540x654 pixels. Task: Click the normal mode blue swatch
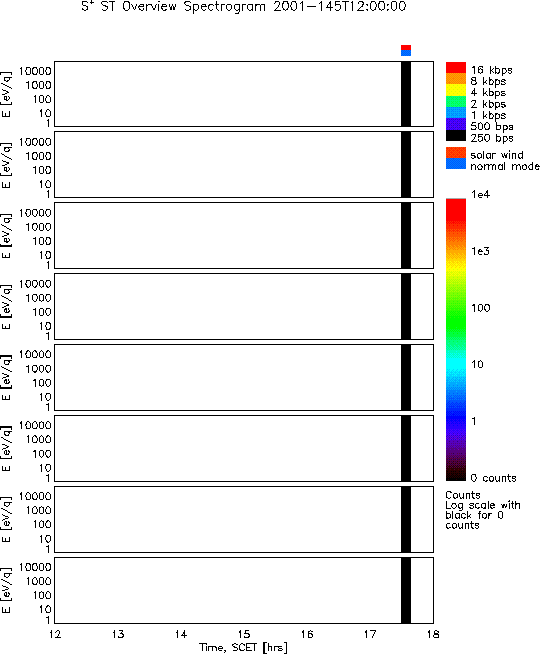point(456,164)
